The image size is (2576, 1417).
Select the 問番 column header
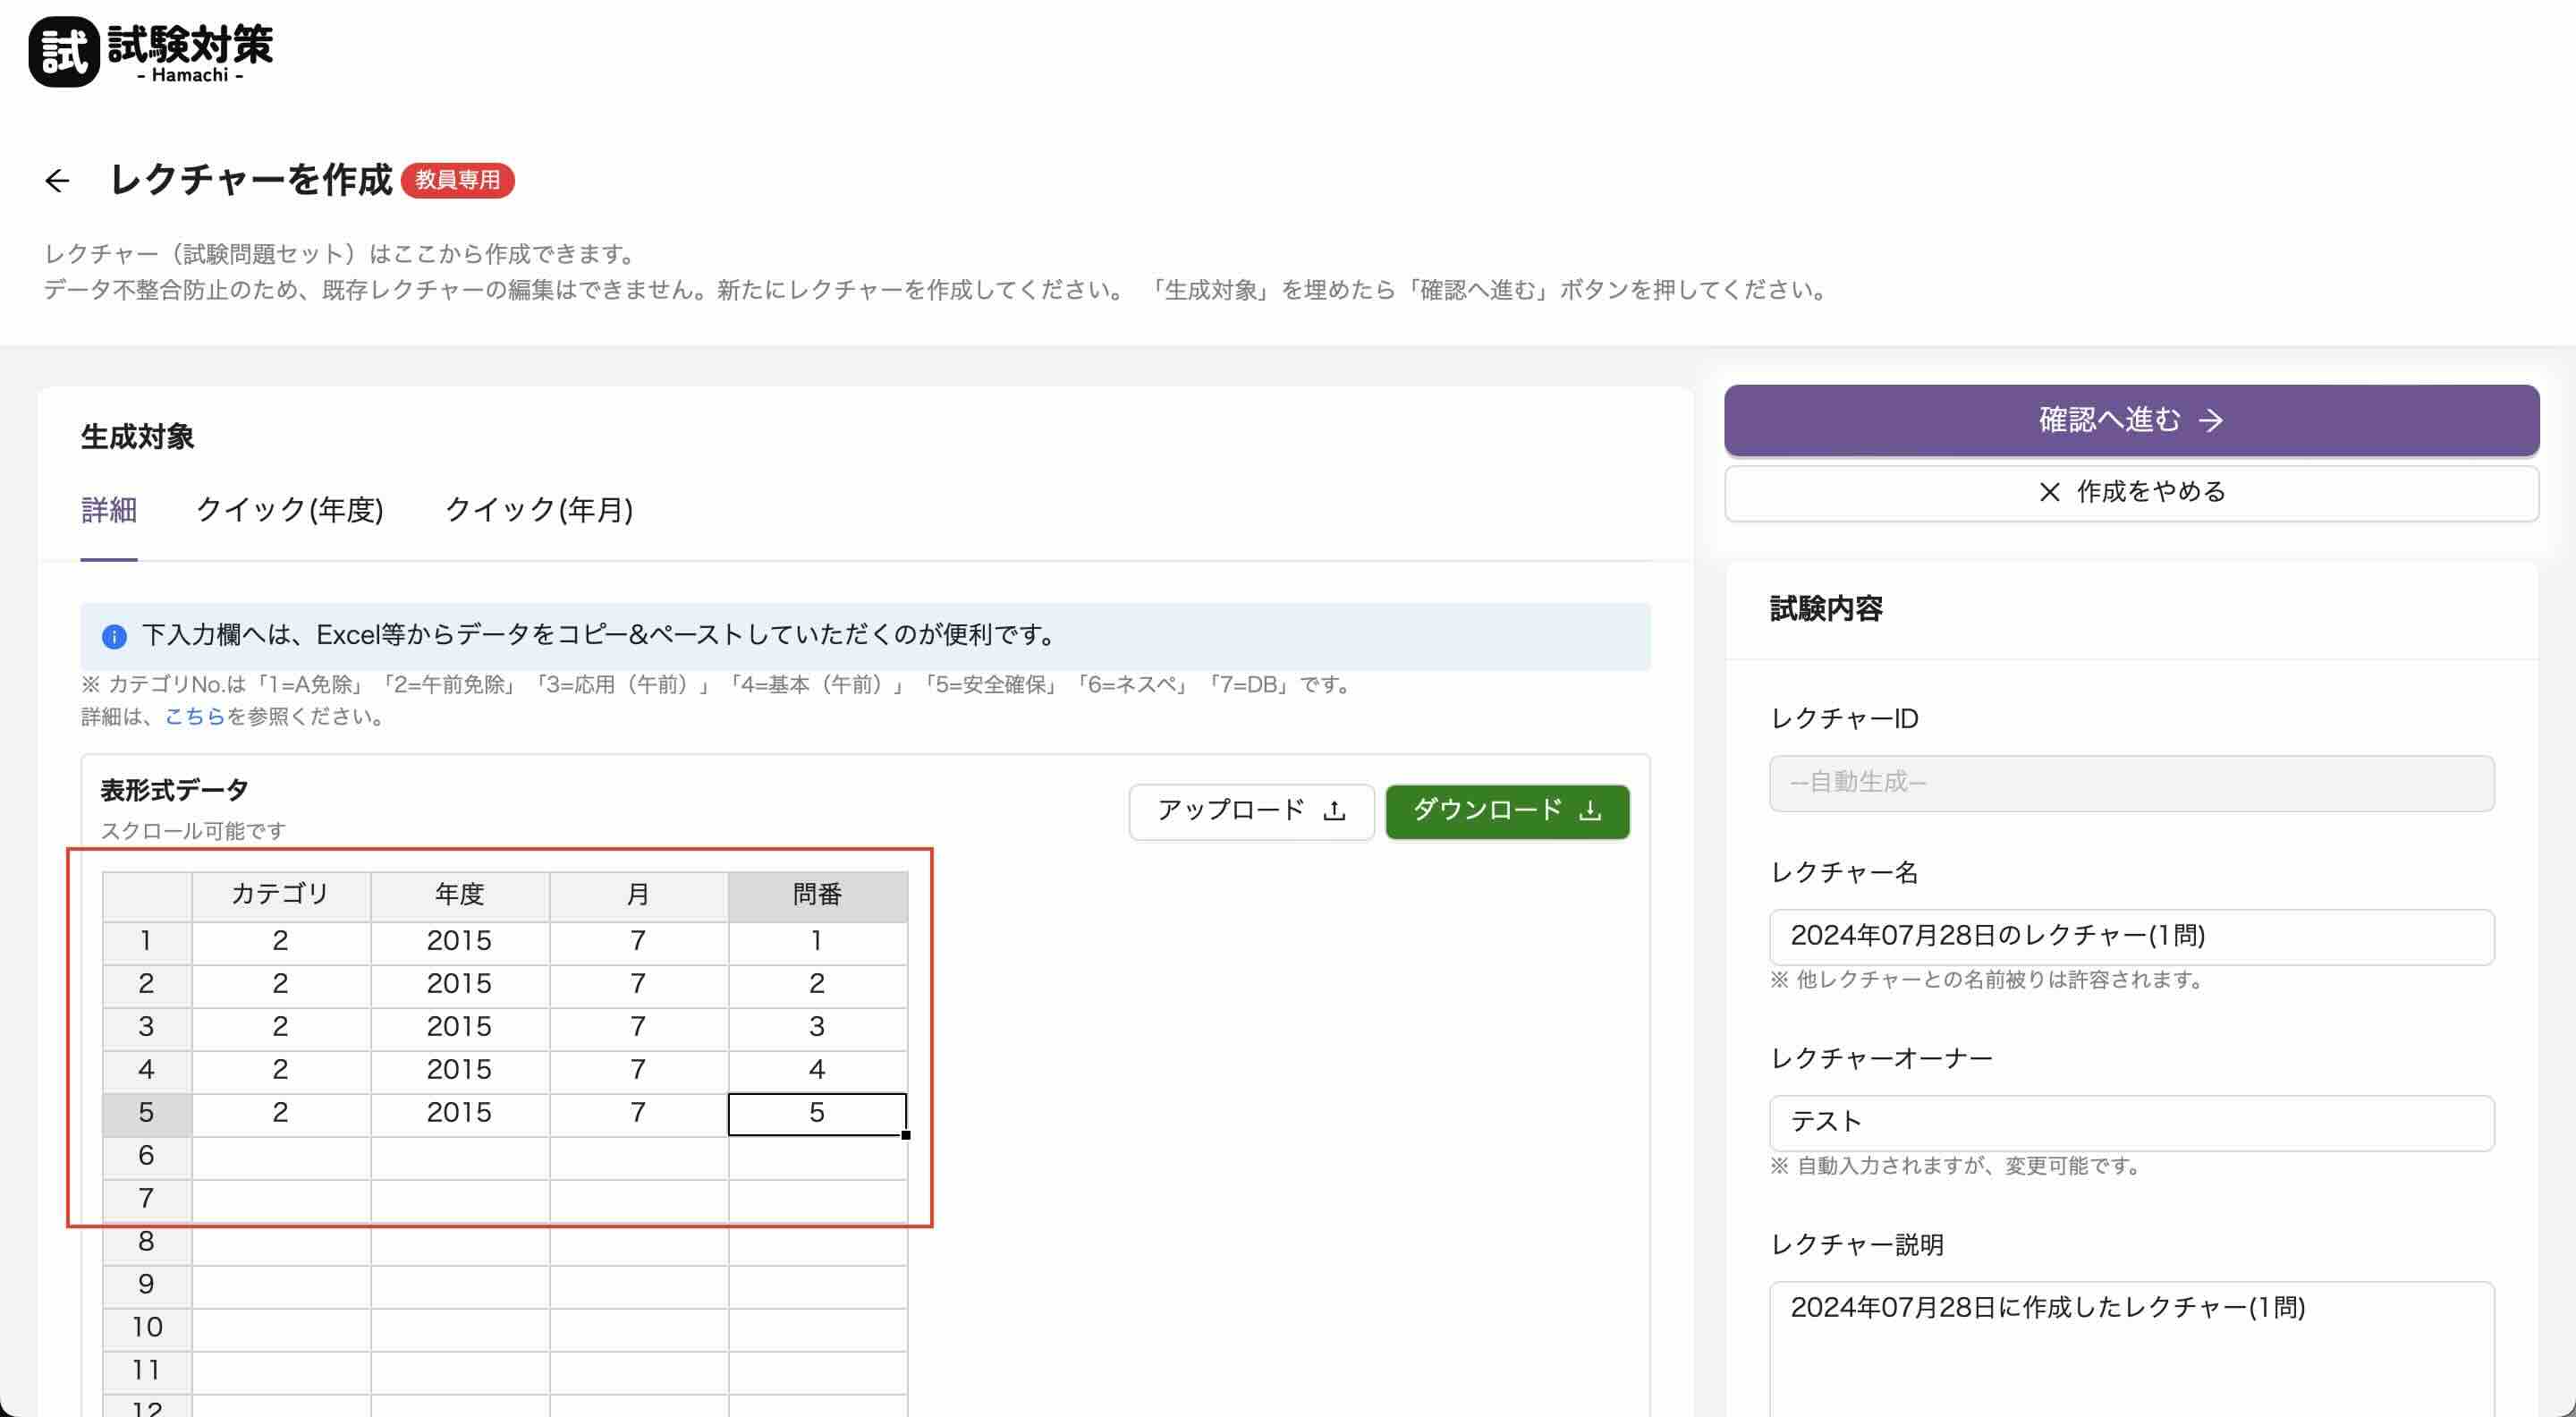coord(817,894)
